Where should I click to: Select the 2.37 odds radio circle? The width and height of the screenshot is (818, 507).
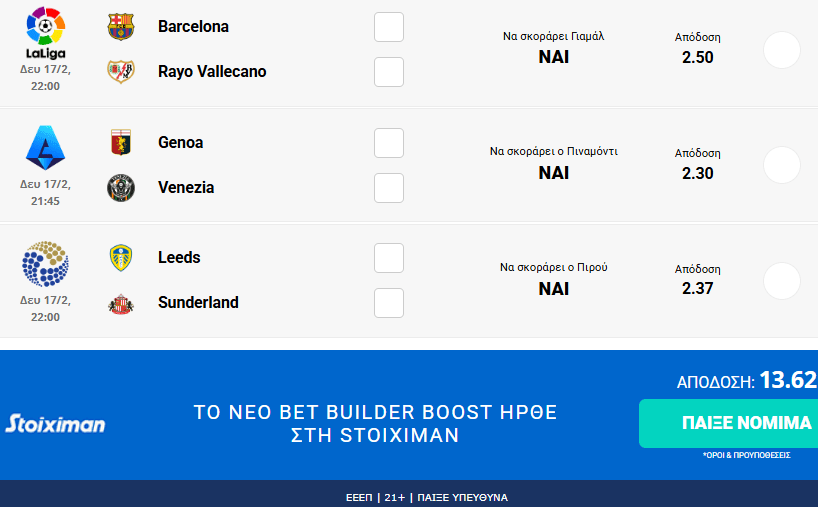(x=781, y=281)
